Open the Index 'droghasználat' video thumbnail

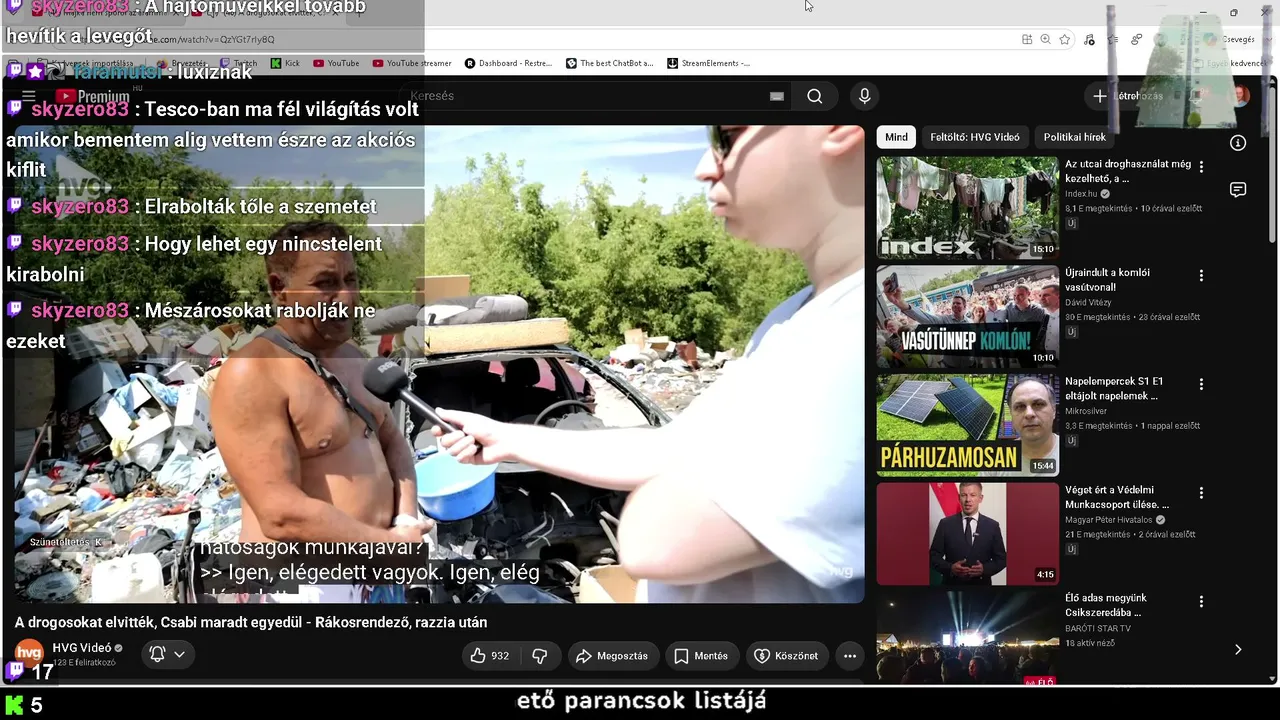967,208
